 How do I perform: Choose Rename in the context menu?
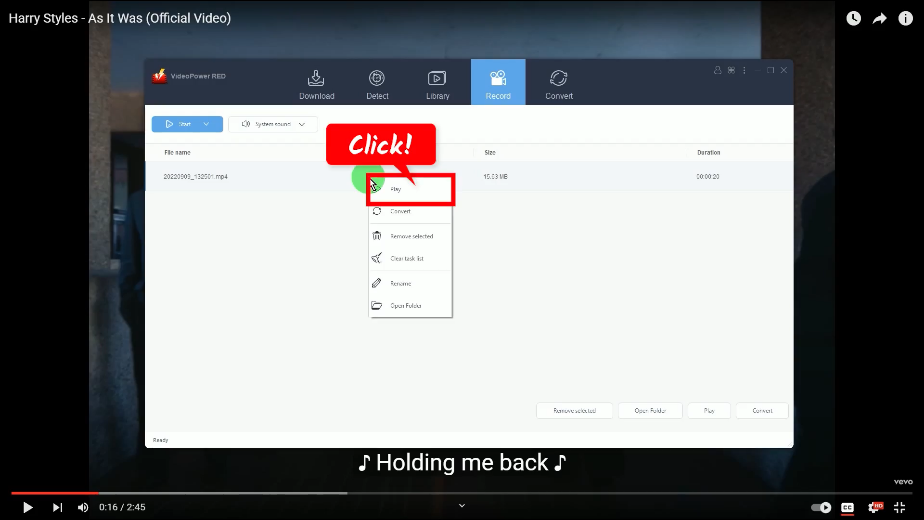pyautogui.click(x=410, y=284)
